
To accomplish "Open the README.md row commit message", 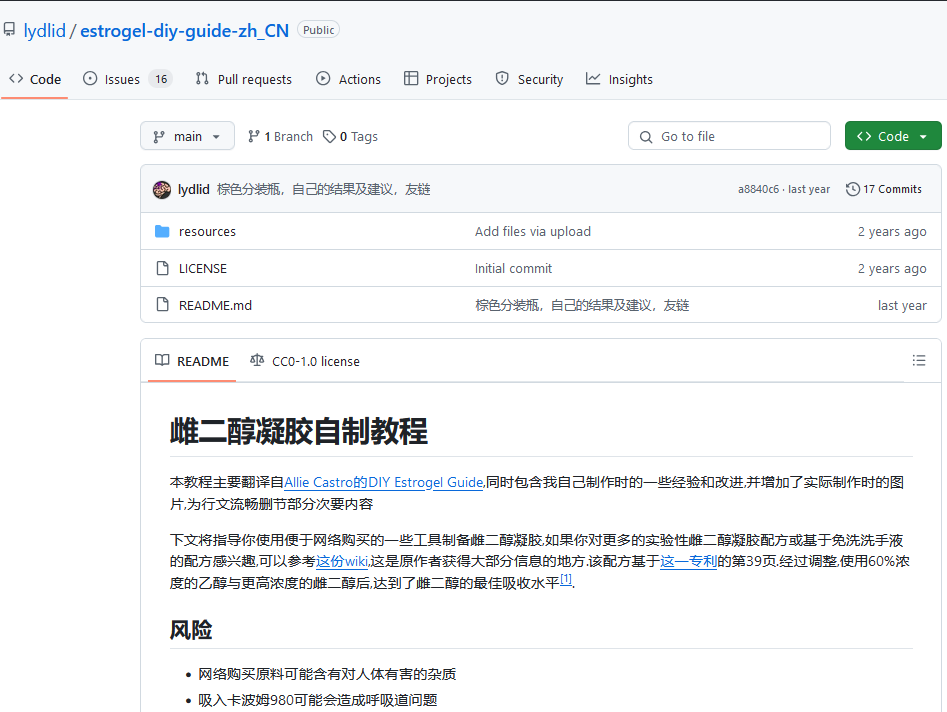I will point(582,305).
